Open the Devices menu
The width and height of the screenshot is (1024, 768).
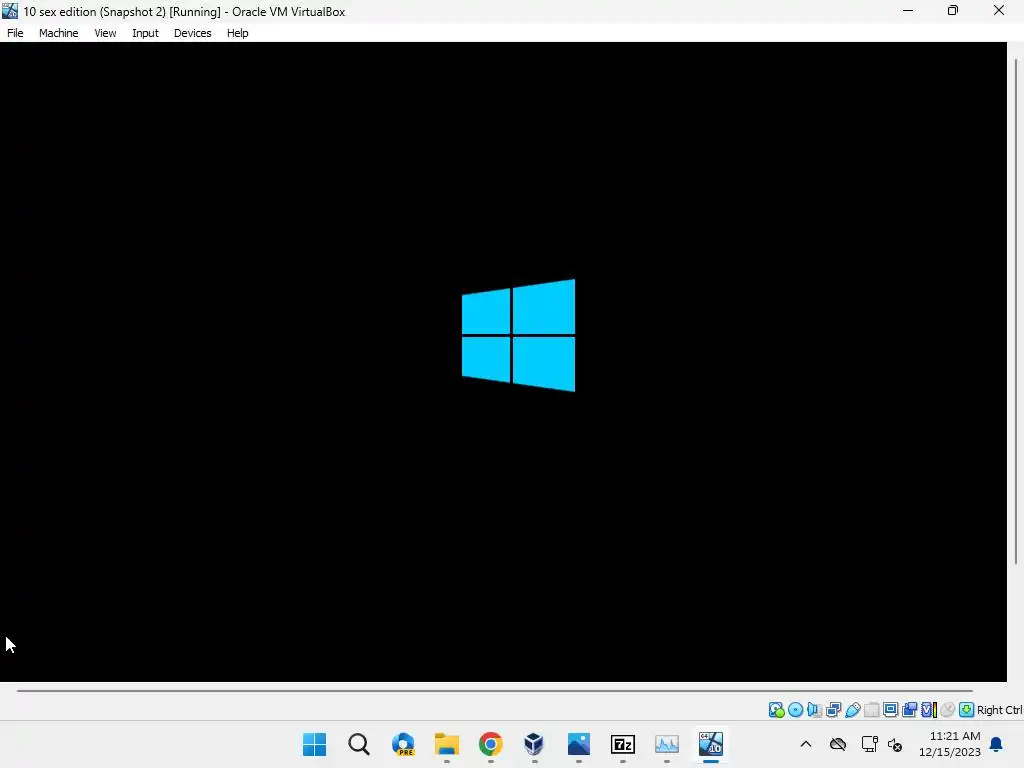point(192,33)
